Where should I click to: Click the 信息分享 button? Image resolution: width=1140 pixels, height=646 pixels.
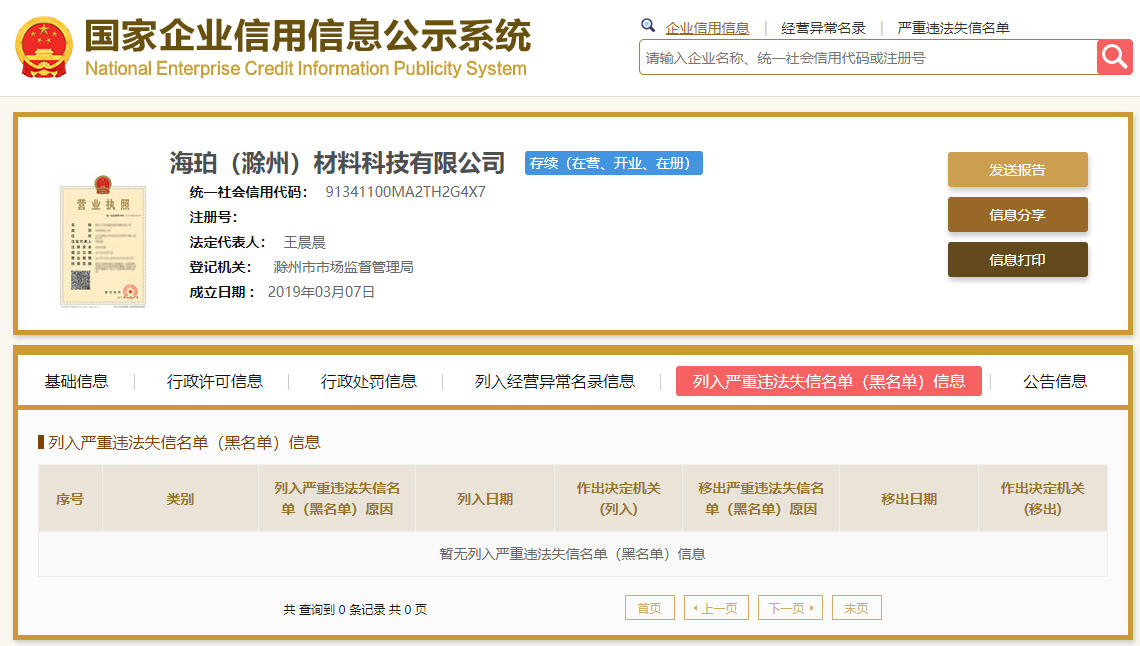tap(1017, 215)
